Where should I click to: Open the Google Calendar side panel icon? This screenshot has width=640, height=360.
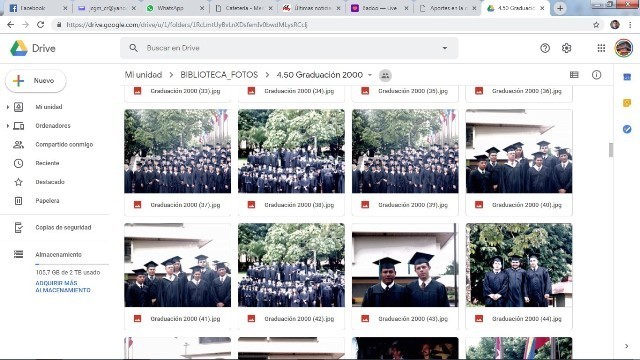(x=627, y=77)
